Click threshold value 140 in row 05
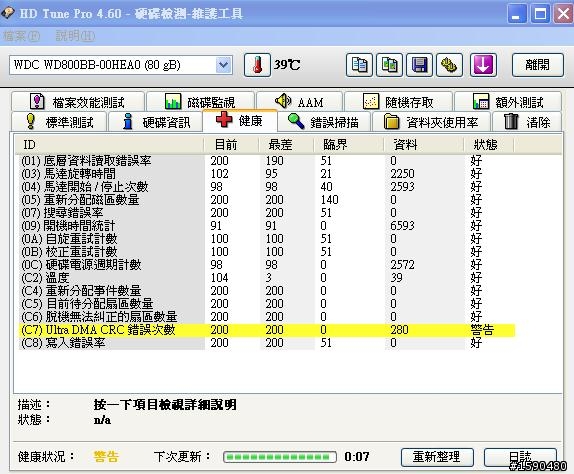This screenshot has width=574, height=474. coord(329,200)
